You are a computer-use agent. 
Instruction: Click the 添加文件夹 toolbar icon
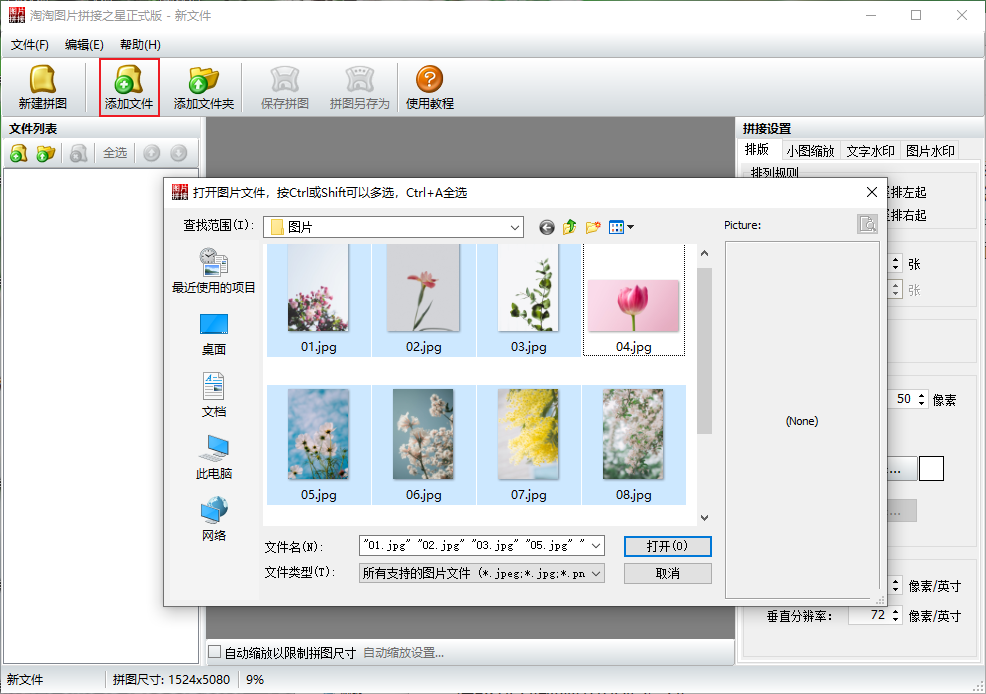(203, 88)
